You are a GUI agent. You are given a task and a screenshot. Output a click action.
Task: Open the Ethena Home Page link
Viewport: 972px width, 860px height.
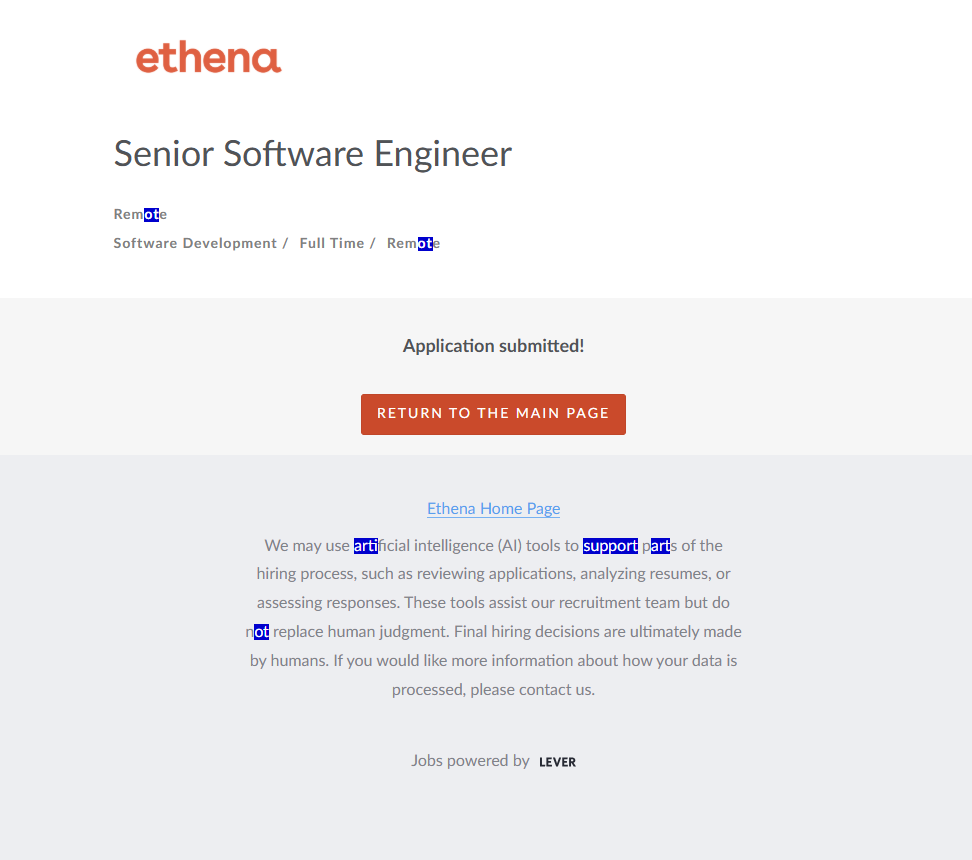tap(493, 508)
